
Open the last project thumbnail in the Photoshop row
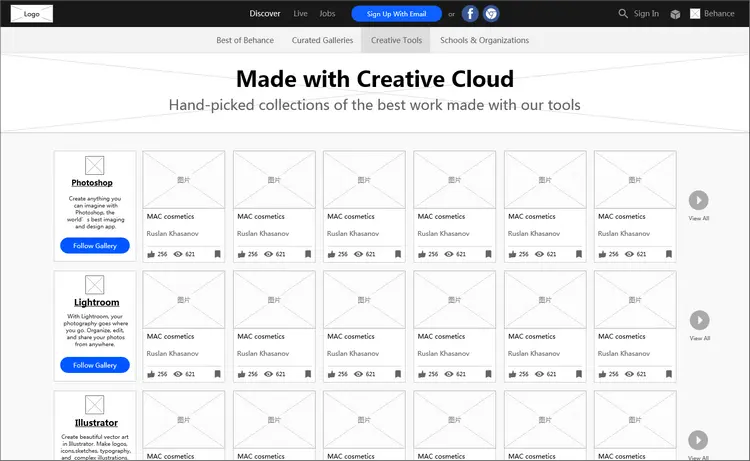[635, 180]
